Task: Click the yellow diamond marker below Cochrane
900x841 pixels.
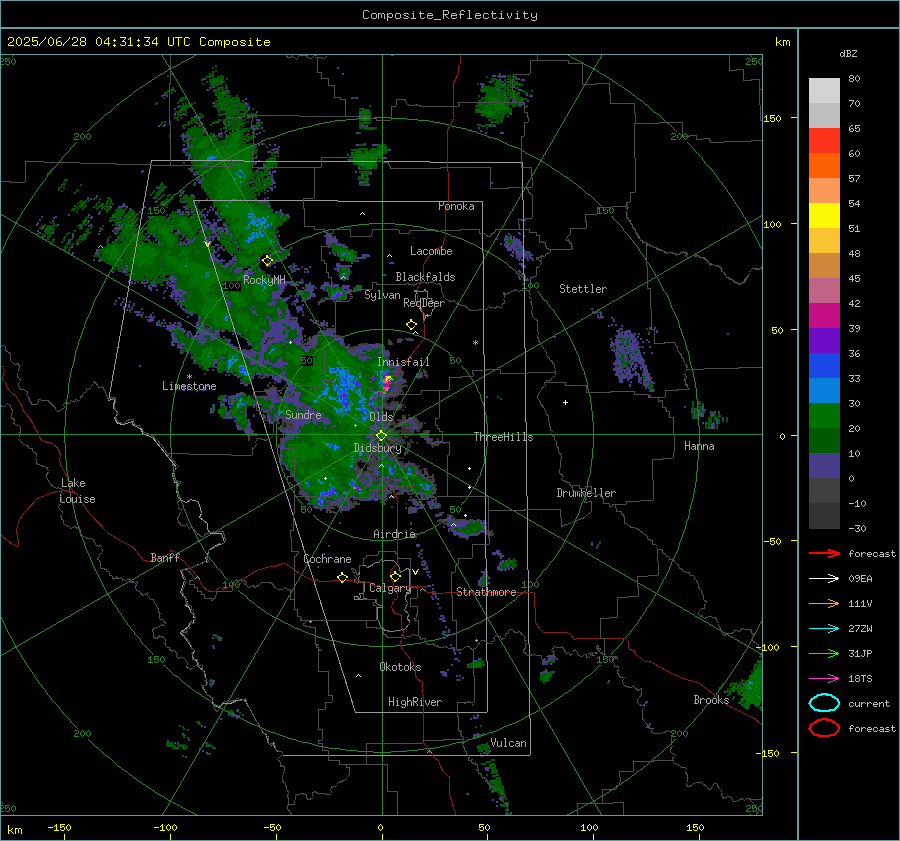Action: click(342, 578)
